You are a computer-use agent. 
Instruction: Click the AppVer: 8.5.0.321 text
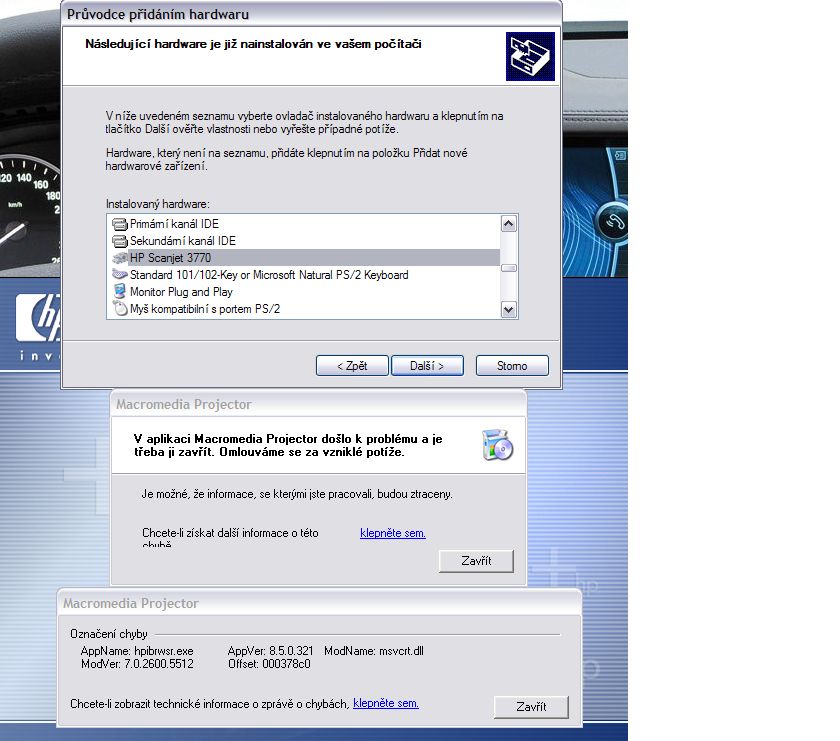pyautogui.click(x=271, y=651)
